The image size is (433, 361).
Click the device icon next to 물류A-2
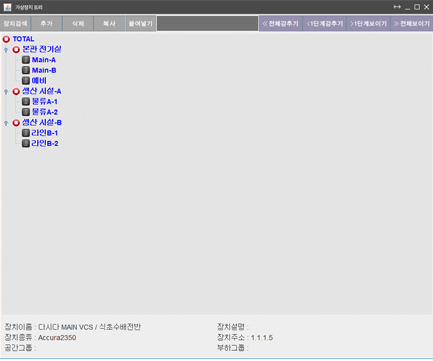(26, 112)
